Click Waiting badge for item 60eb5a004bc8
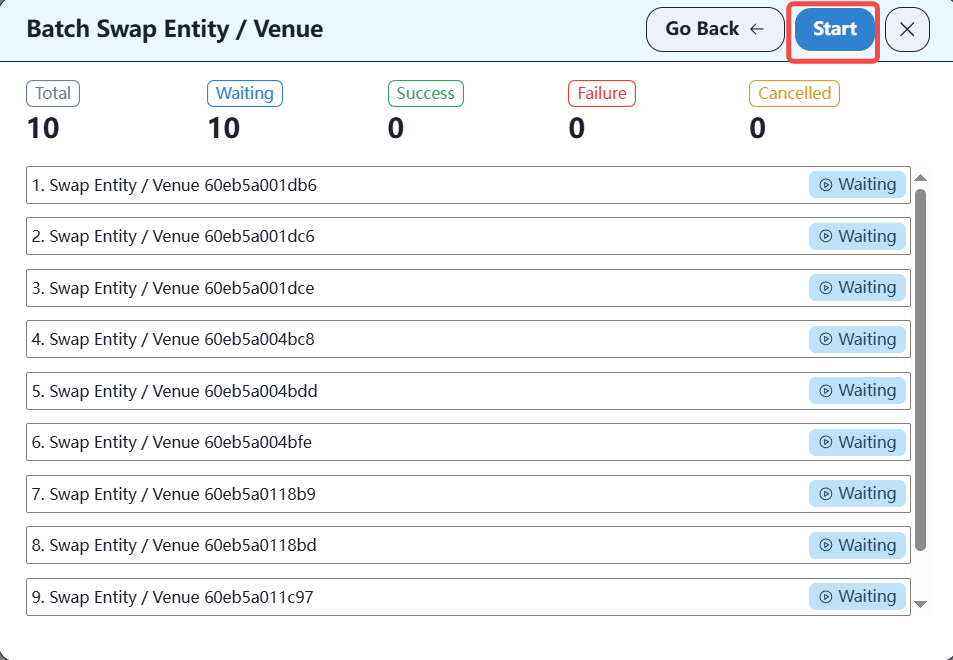The image size is (953, 660). click(857, 339)
